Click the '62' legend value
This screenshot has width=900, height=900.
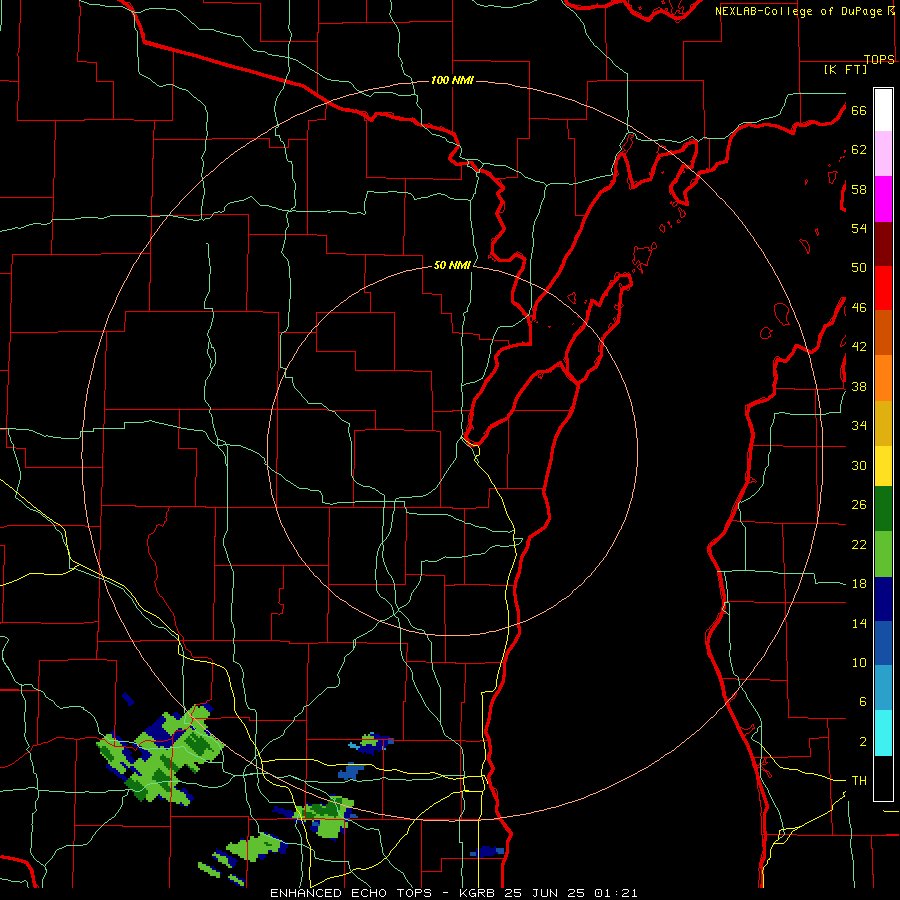859,150
